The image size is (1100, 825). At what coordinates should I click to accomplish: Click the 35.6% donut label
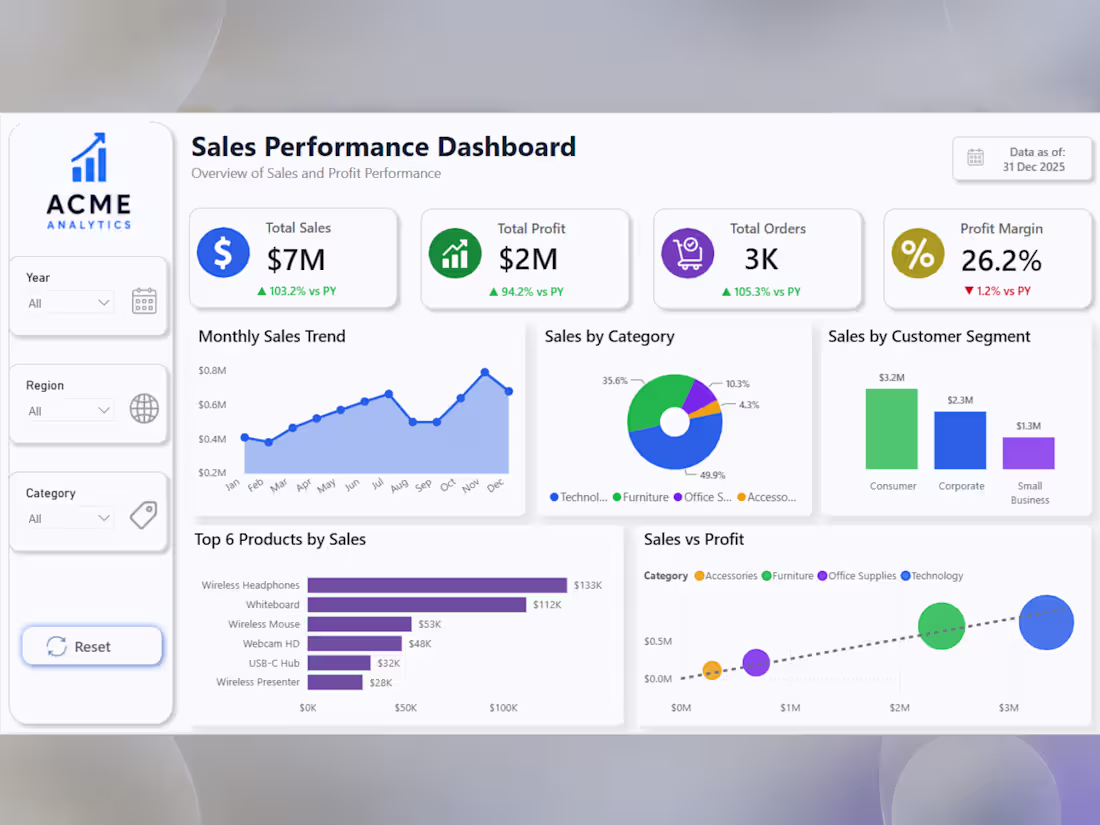[615, 380]
